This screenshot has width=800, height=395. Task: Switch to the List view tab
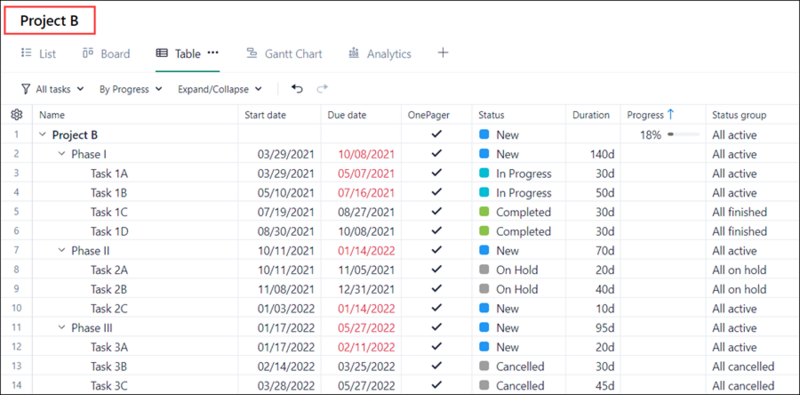coord(38,54)
